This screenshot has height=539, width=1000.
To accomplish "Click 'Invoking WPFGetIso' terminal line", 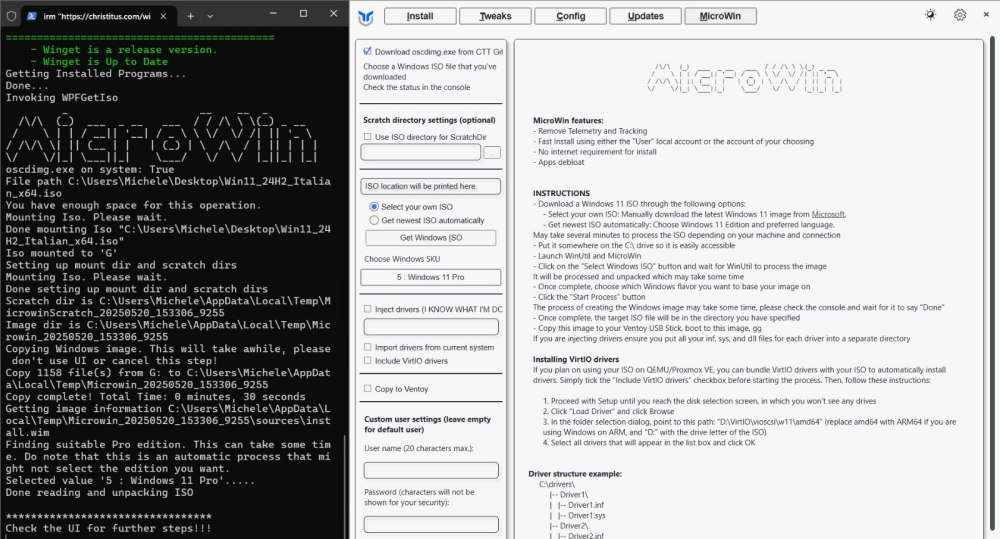I will [x=62, y=98].
